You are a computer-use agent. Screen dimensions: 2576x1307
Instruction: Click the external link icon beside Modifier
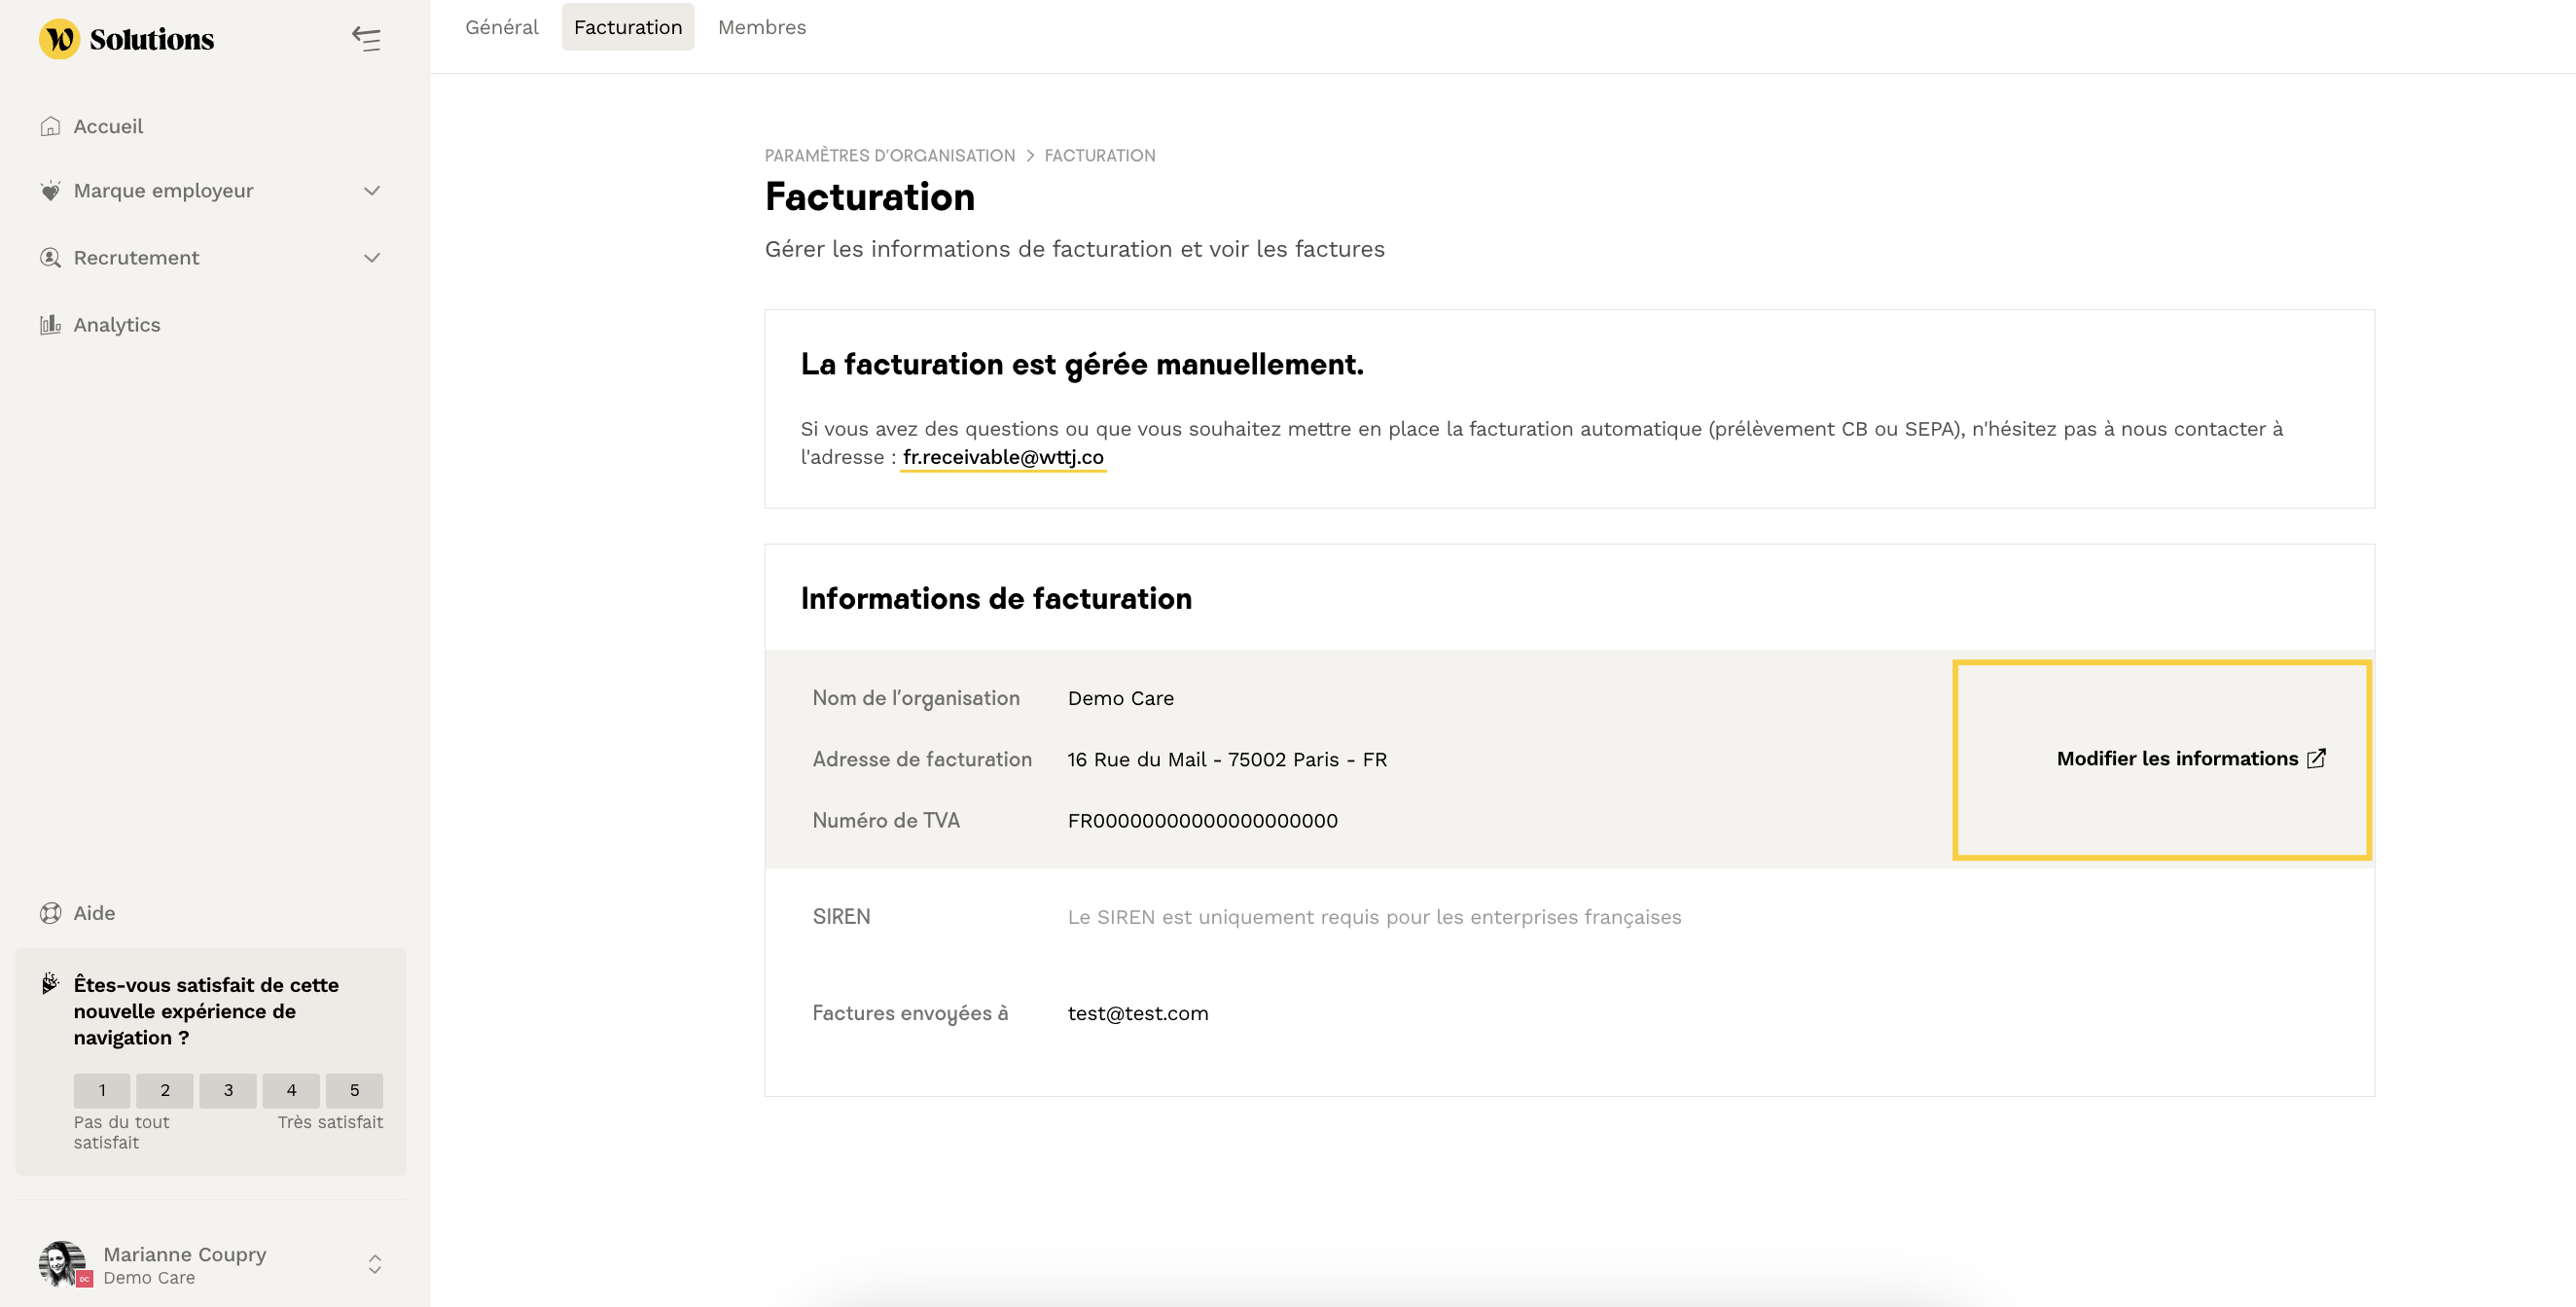click(x=2316, y=759)
